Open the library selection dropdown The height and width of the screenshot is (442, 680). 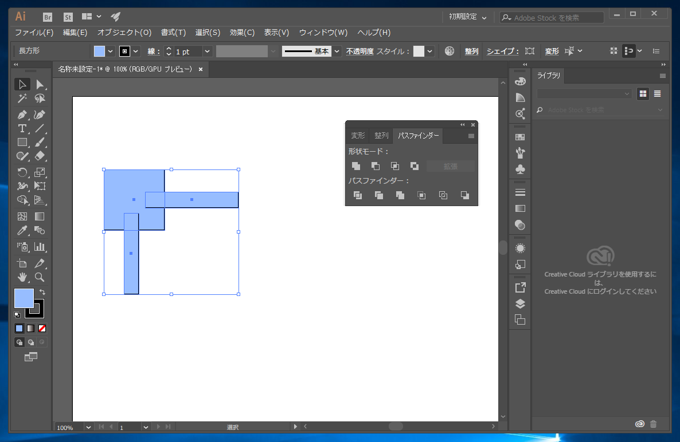click(x=584, y=94)
